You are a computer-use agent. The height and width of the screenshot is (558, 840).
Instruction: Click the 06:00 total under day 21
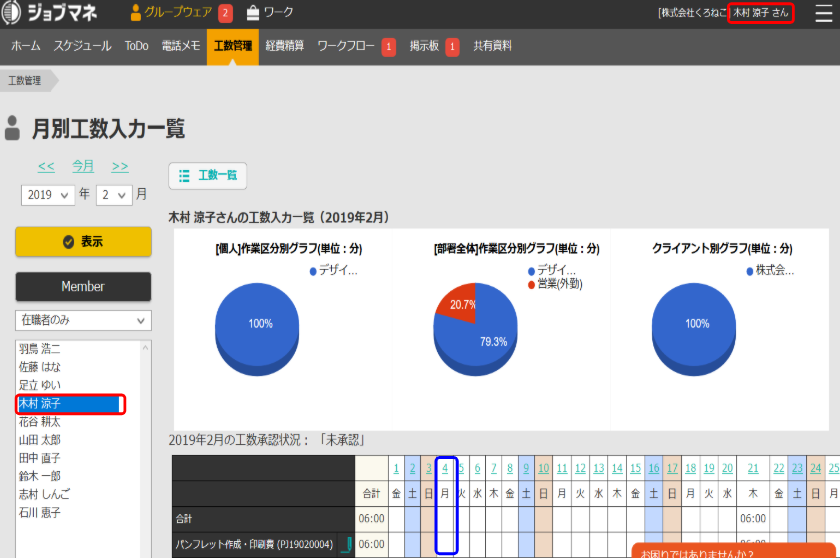click(x=753, y=519)
